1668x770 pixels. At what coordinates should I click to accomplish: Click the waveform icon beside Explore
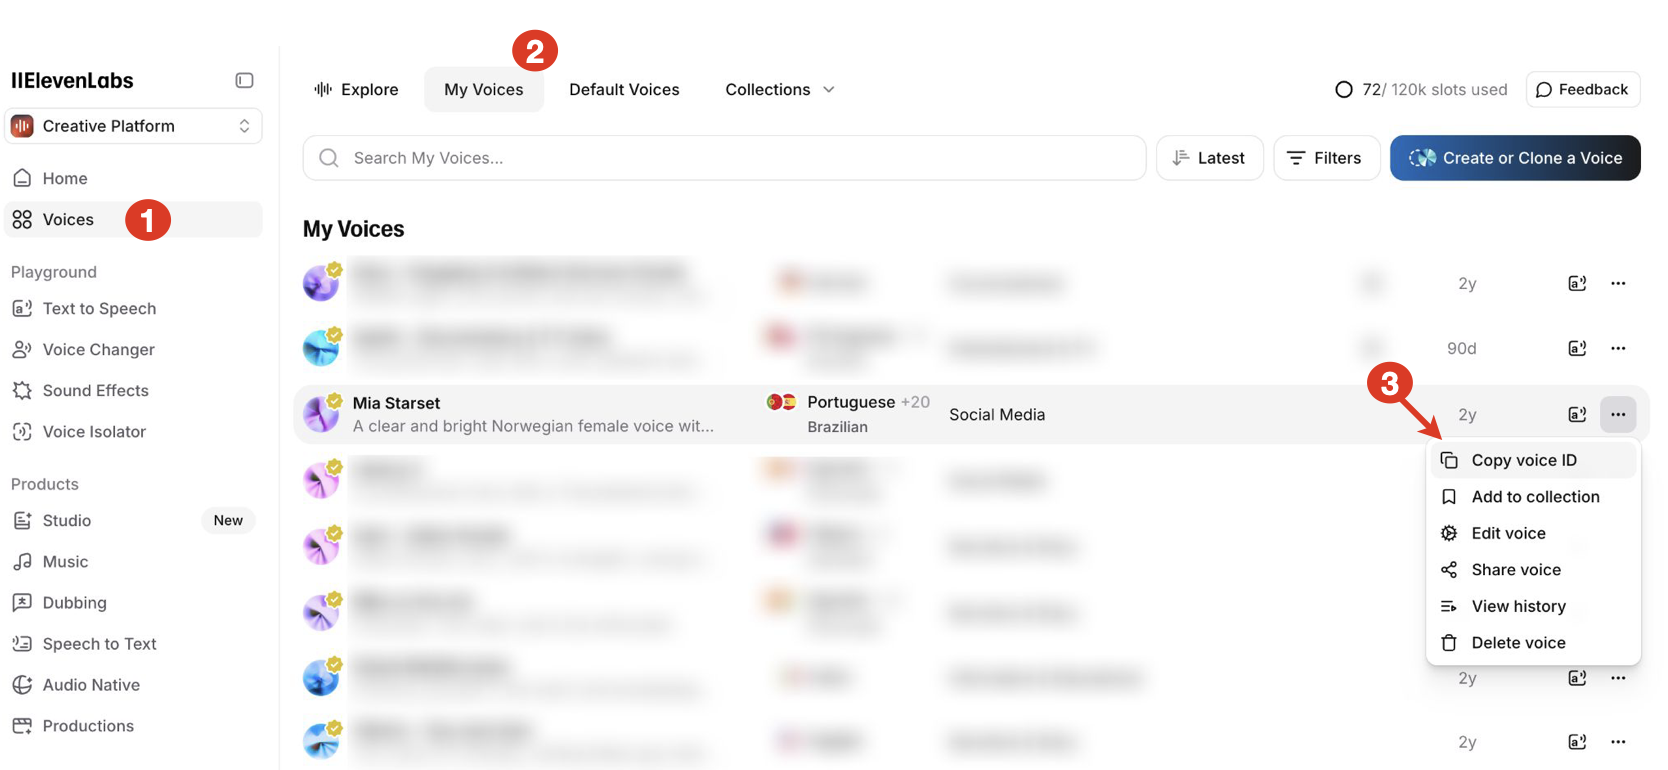[x=323, y=89]
